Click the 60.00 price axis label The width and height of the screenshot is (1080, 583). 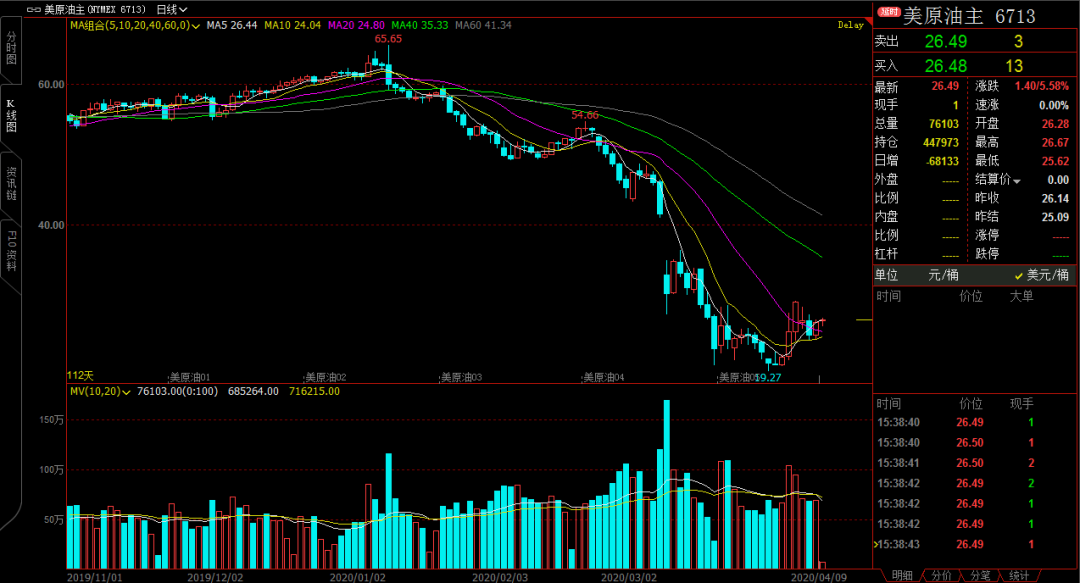click(51, 84)
